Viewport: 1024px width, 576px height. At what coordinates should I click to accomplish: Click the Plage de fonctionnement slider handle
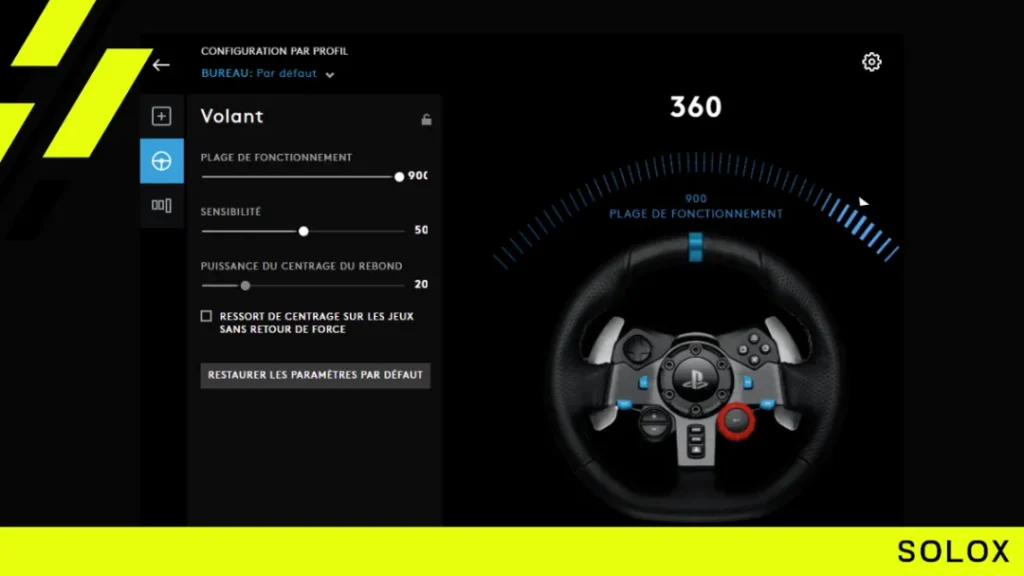pyautogui.click(x=399, y=177)
